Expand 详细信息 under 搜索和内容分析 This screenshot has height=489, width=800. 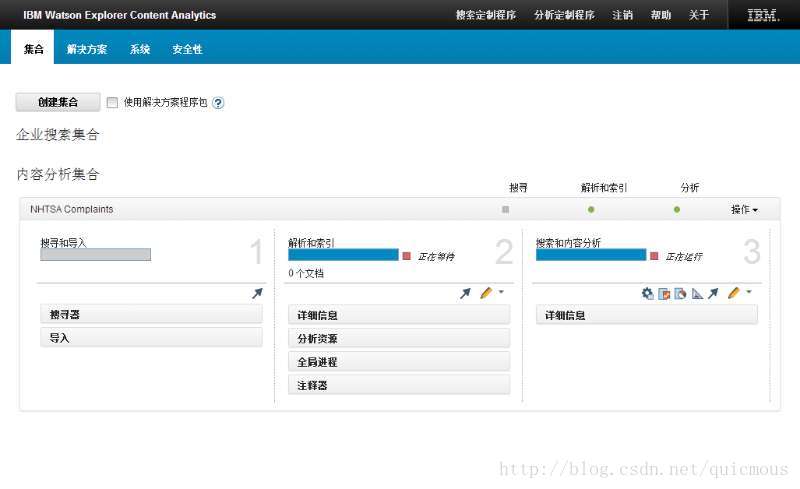tap(647, 315)
